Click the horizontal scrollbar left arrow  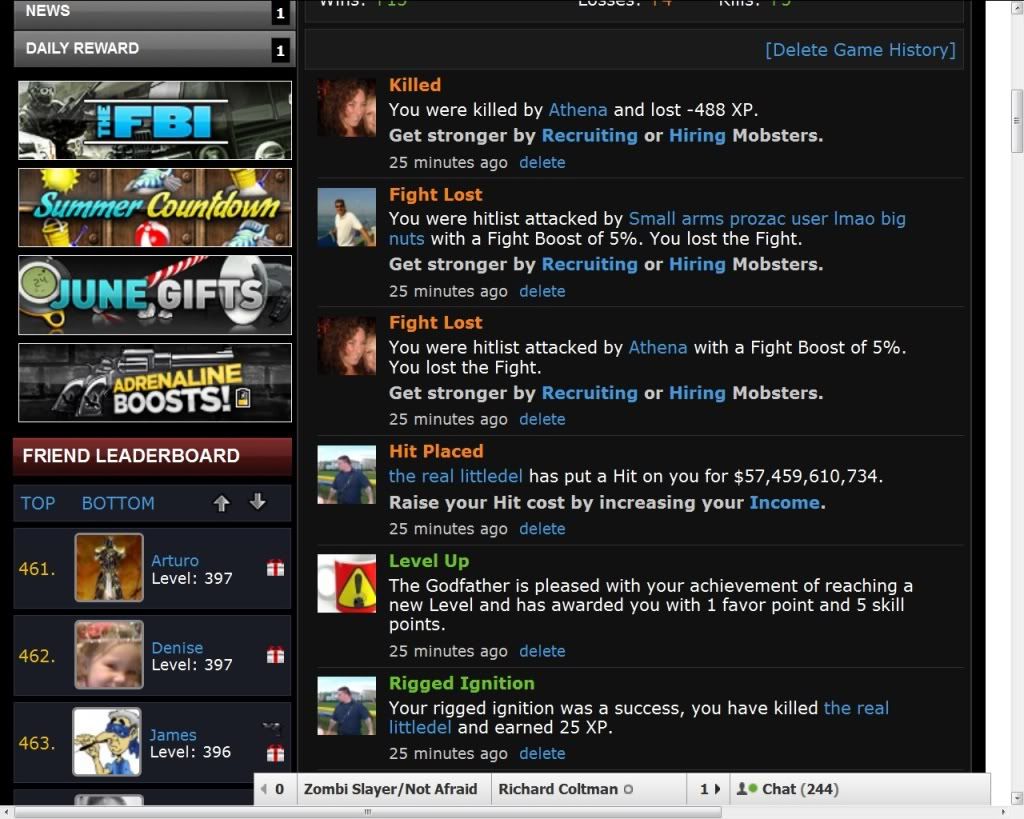(x=6, y=812)
